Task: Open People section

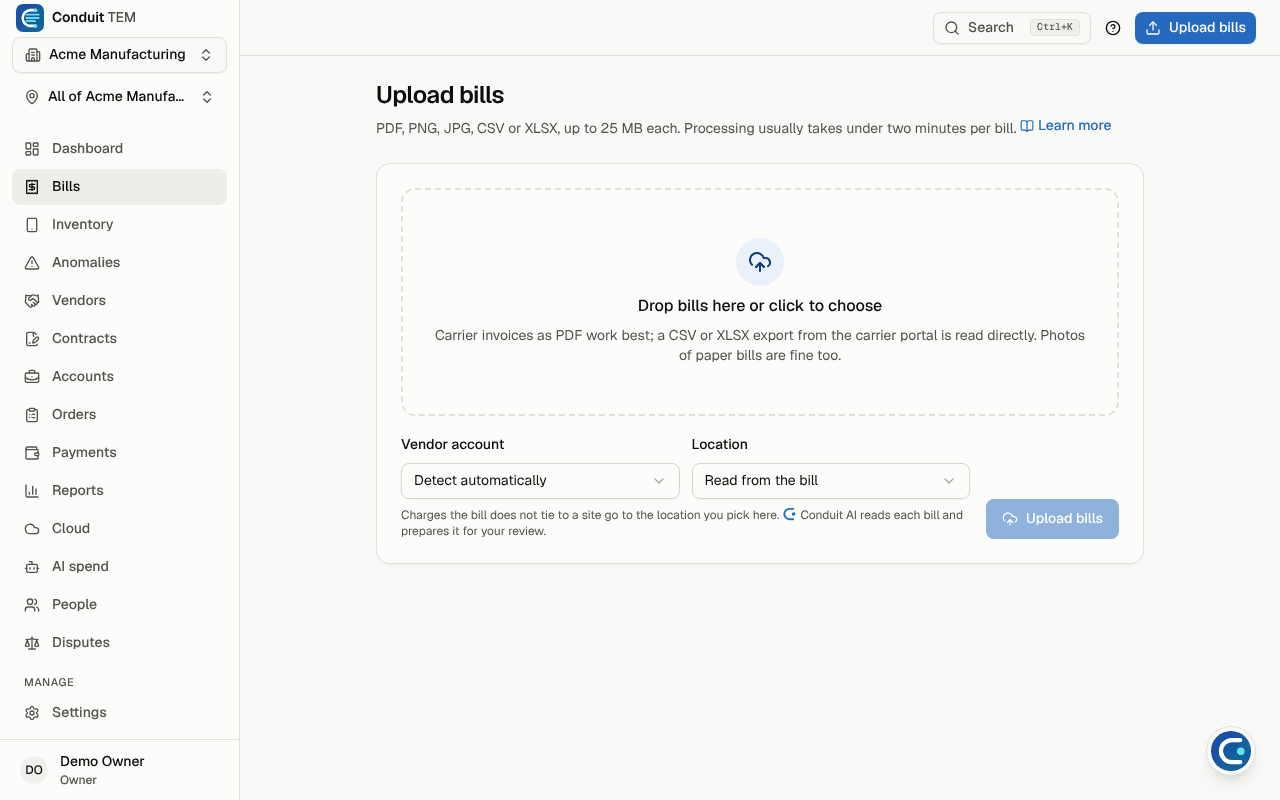Action: [119, 604]
